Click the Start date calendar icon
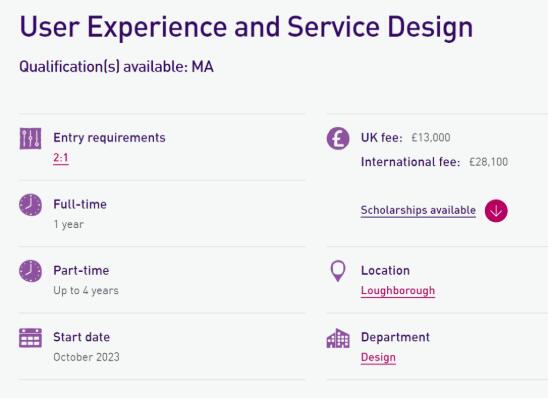548x399 pixels. 30,338
